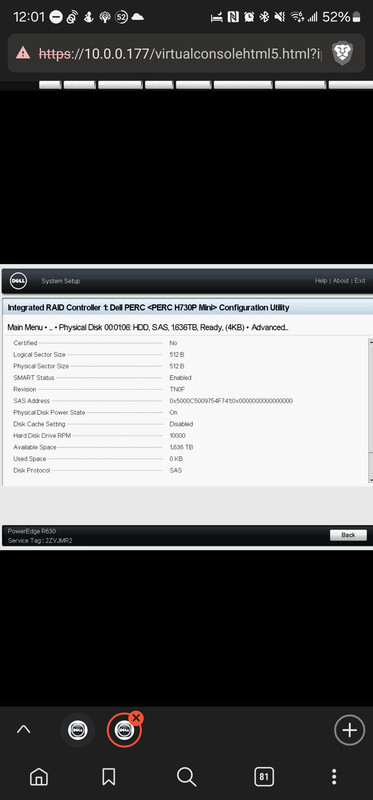Click the Advanced... breadcrumb
Viewport: 373px width, 800px height.
270,327
